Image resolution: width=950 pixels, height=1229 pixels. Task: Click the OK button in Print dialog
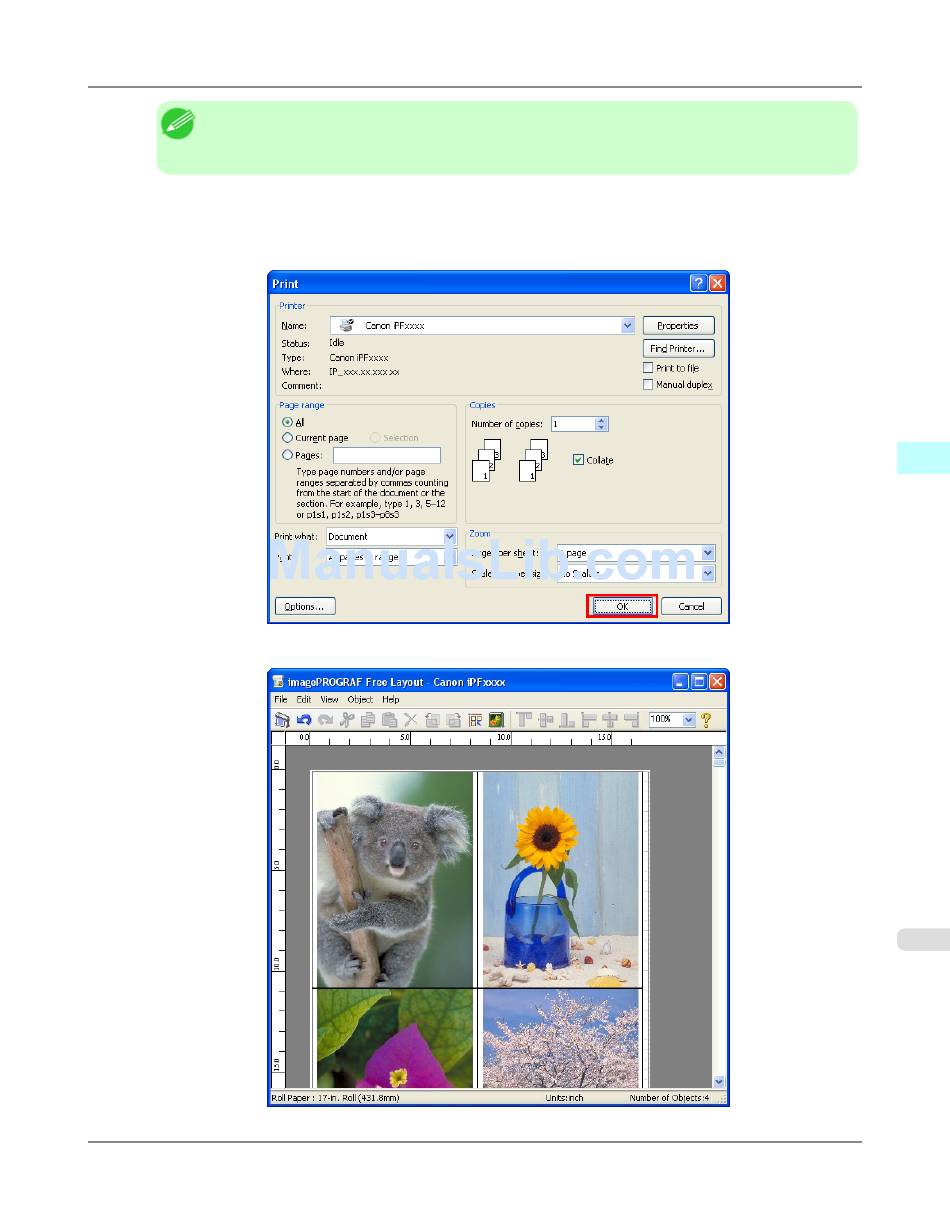point(621,606)
